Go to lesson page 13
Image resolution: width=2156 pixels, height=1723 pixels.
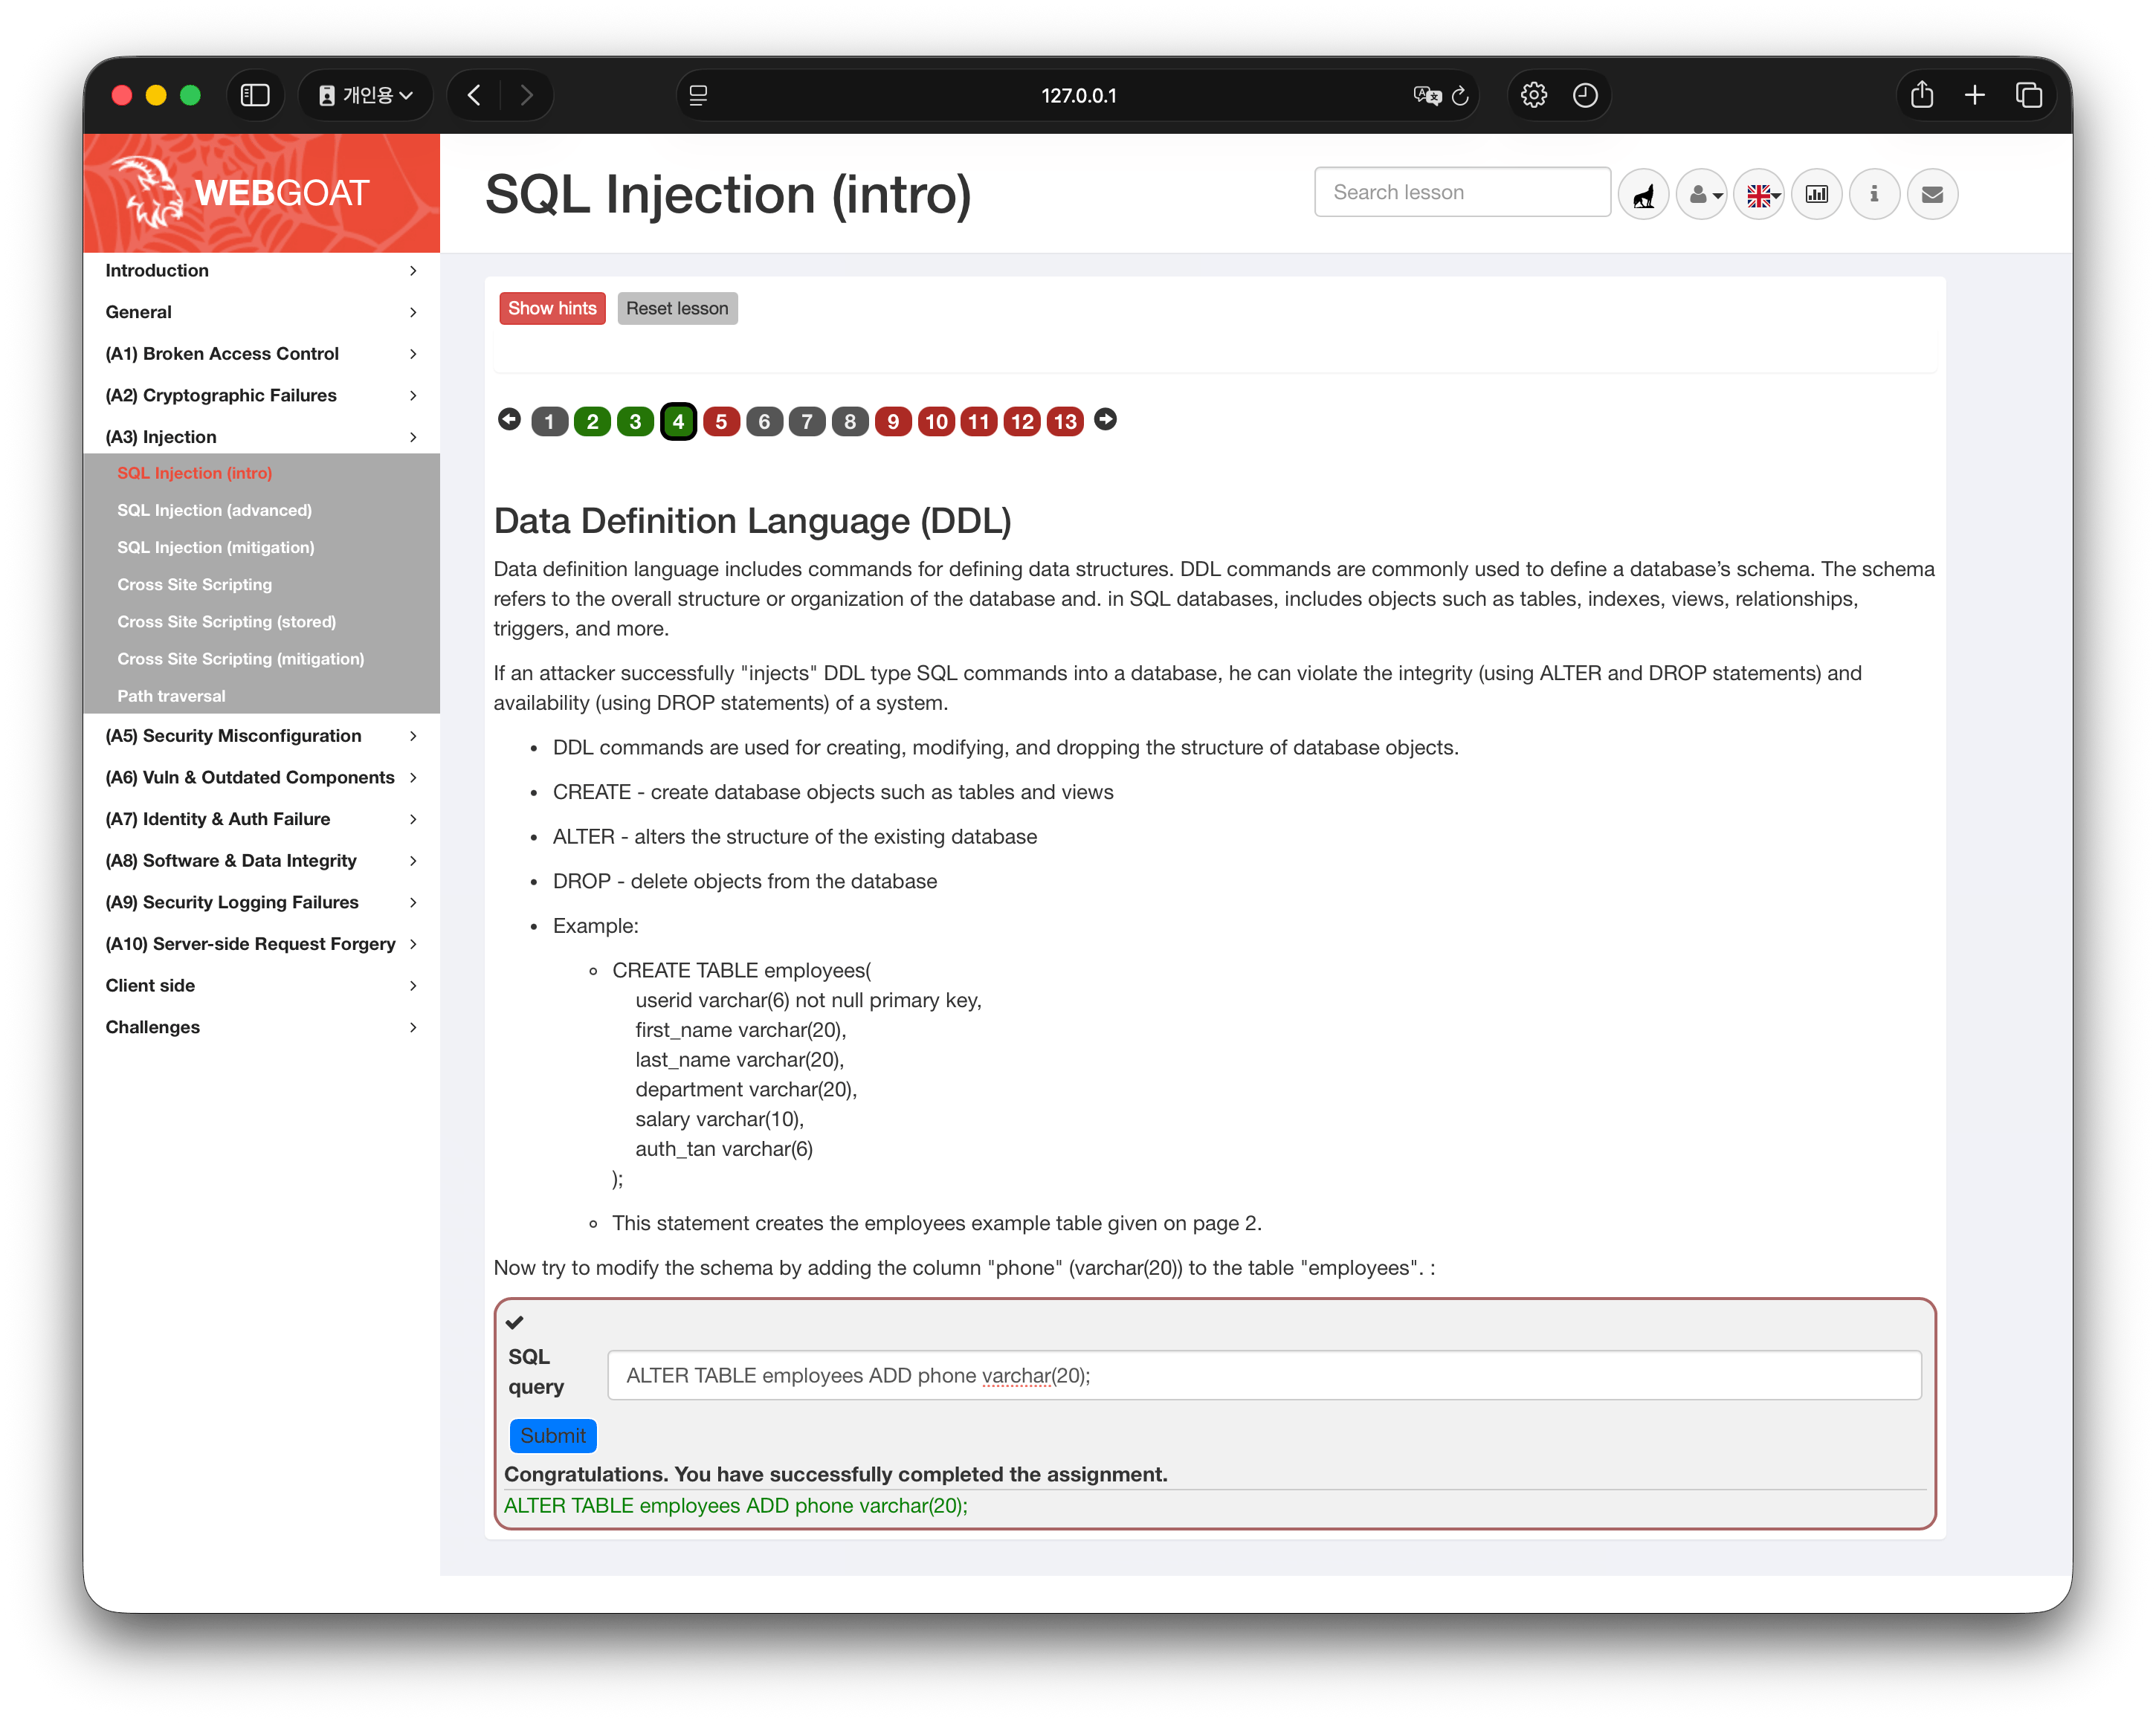click(x=1065, y=421)
